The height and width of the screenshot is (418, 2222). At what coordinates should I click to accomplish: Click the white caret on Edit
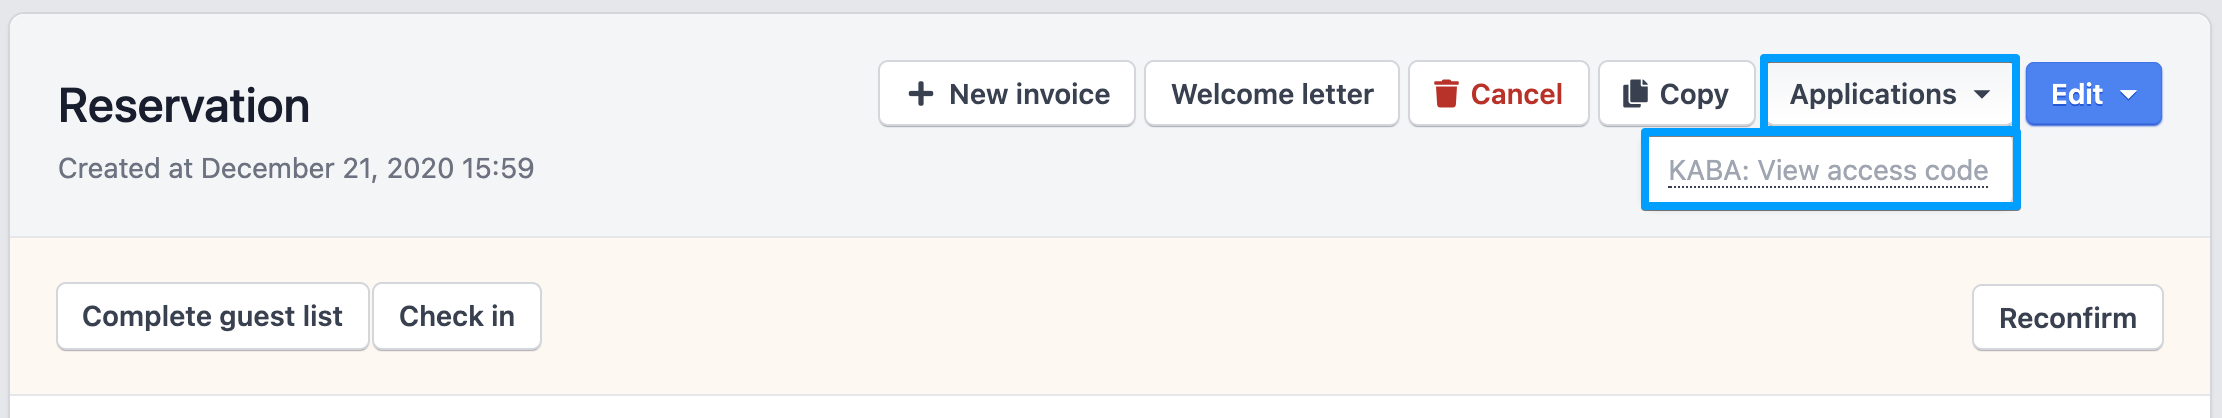[x=2129, y=95]
